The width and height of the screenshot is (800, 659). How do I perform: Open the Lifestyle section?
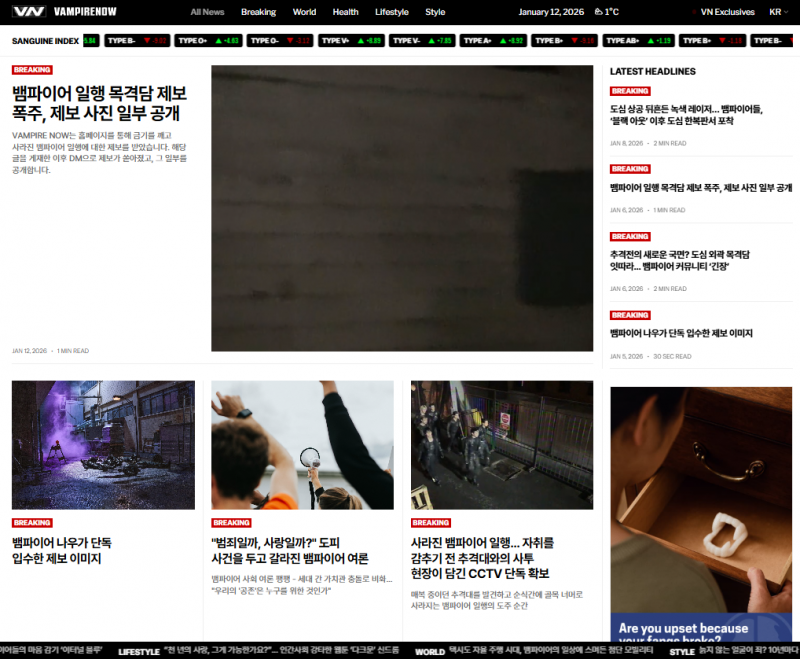pos(392,12)
